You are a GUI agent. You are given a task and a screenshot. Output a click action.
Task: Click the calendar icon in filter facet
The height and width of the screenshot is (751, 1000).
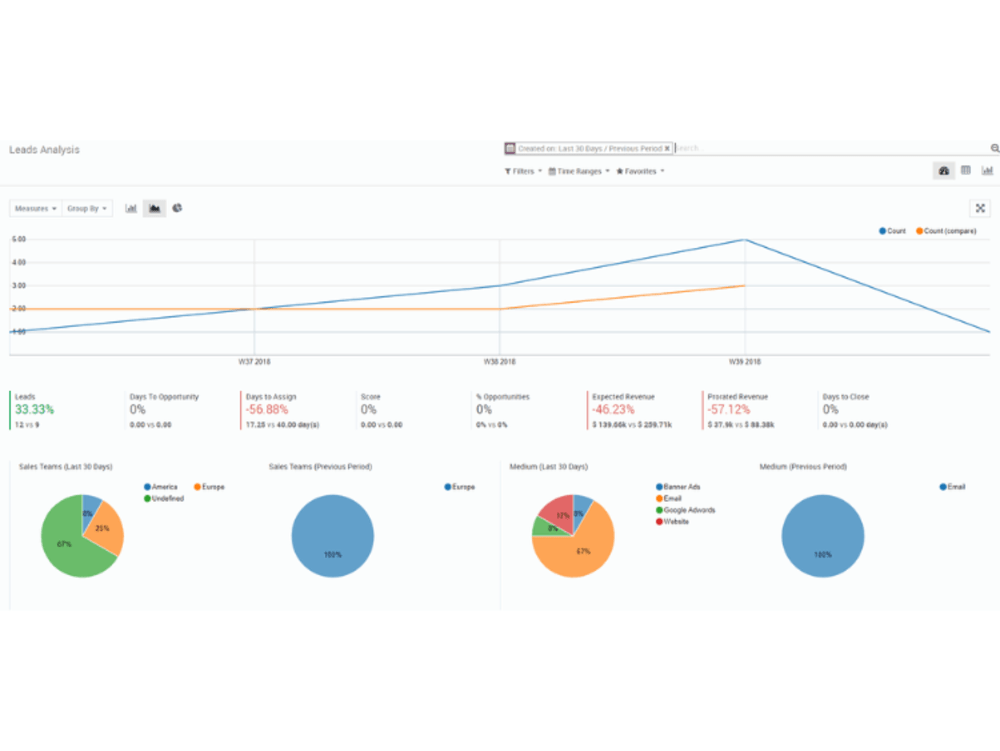(x=510, y=149)
